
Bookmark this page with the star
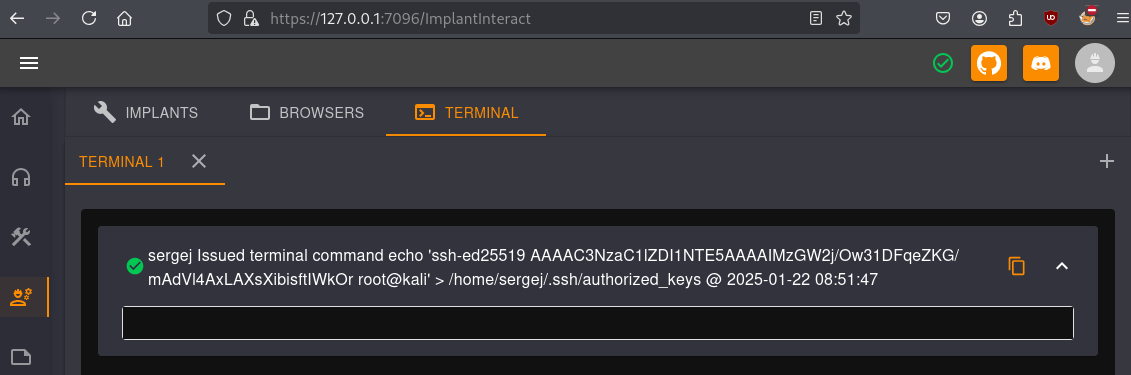coord(844,18)
